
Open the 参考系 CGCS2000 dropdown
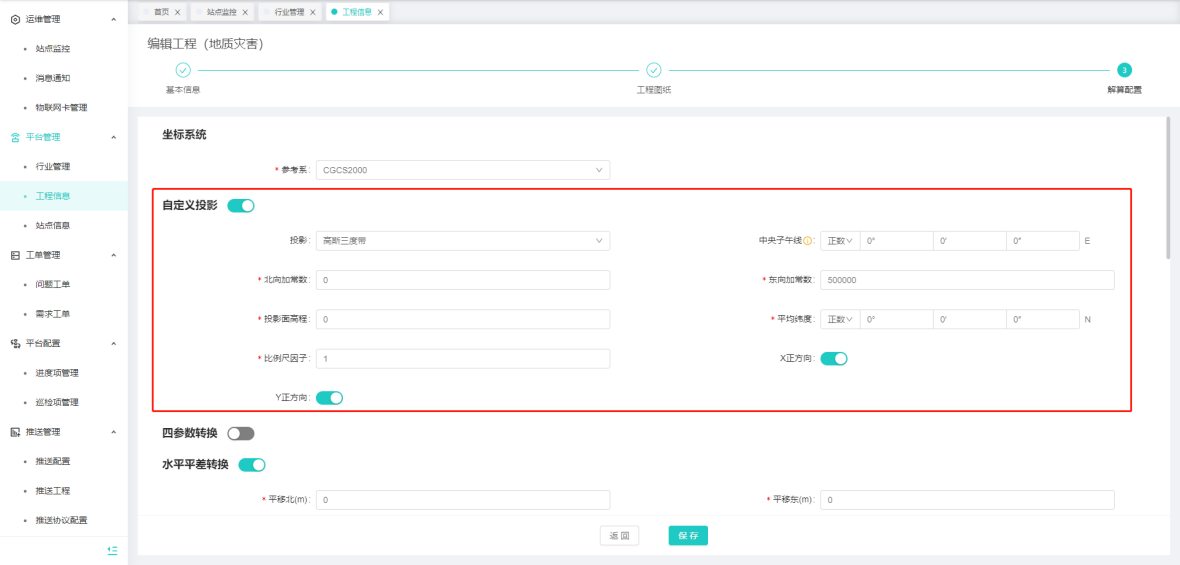(462, 170)
